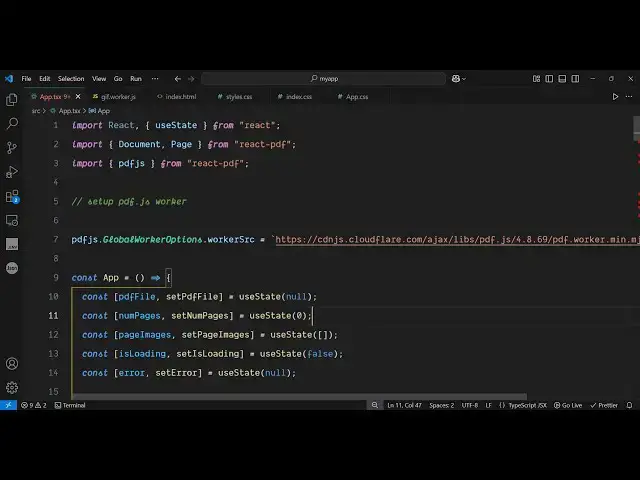640x480 pixels.
Task: Open Remote Explorer view
Action: pyautogui.click(x=12, y=220)
